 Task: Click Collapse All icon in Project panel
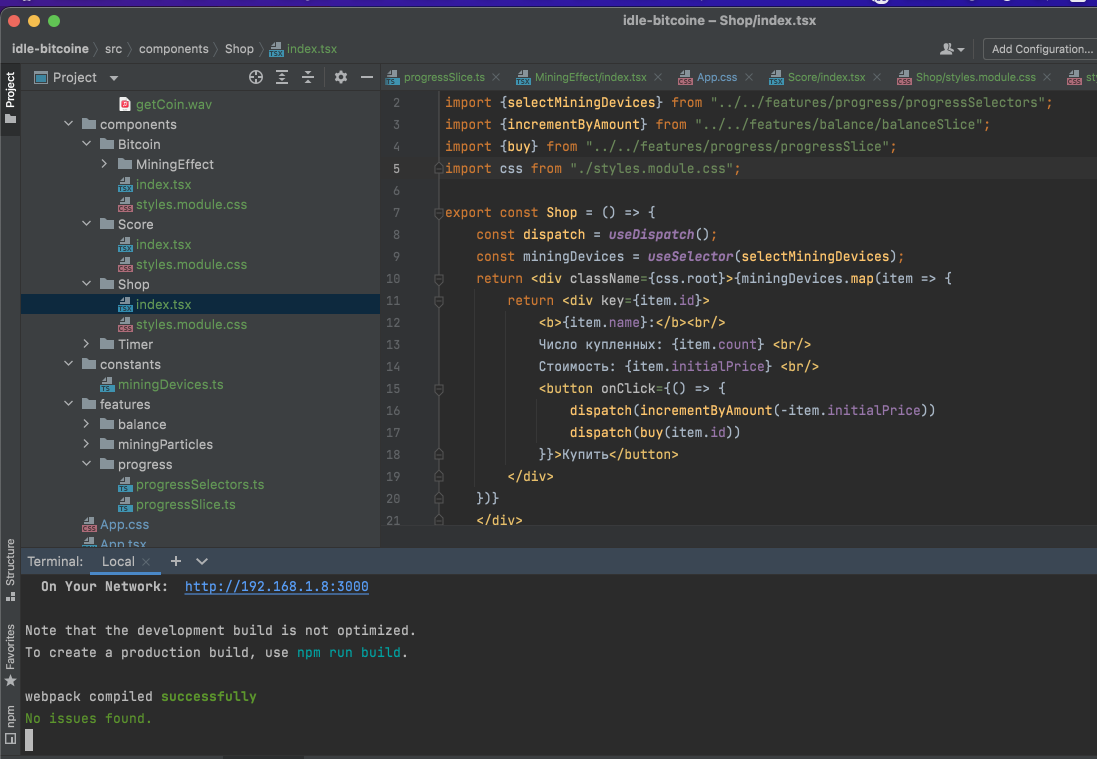pos(308,77)
